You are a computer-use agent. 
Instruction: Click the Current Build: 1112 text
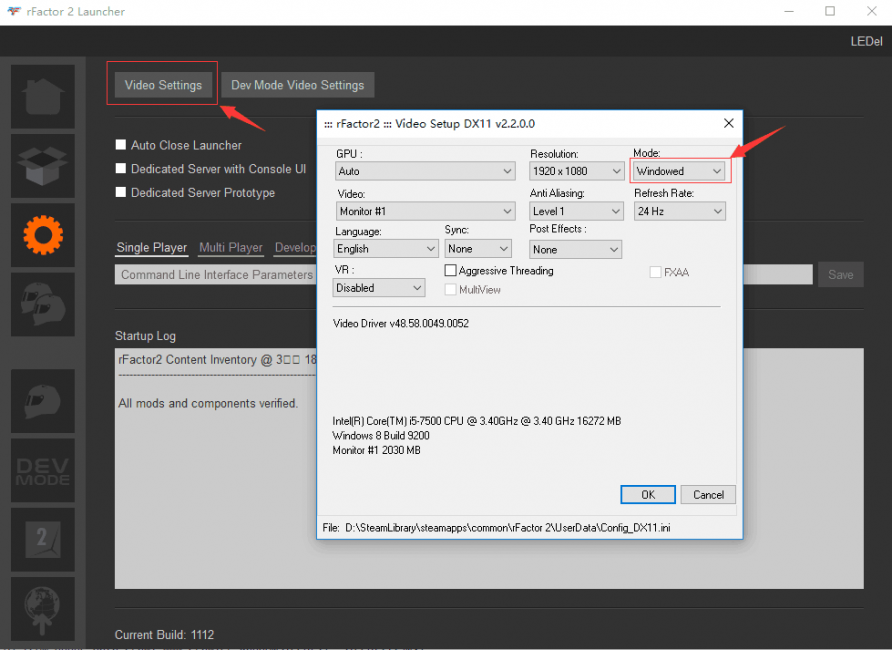[x=164, y=635]
